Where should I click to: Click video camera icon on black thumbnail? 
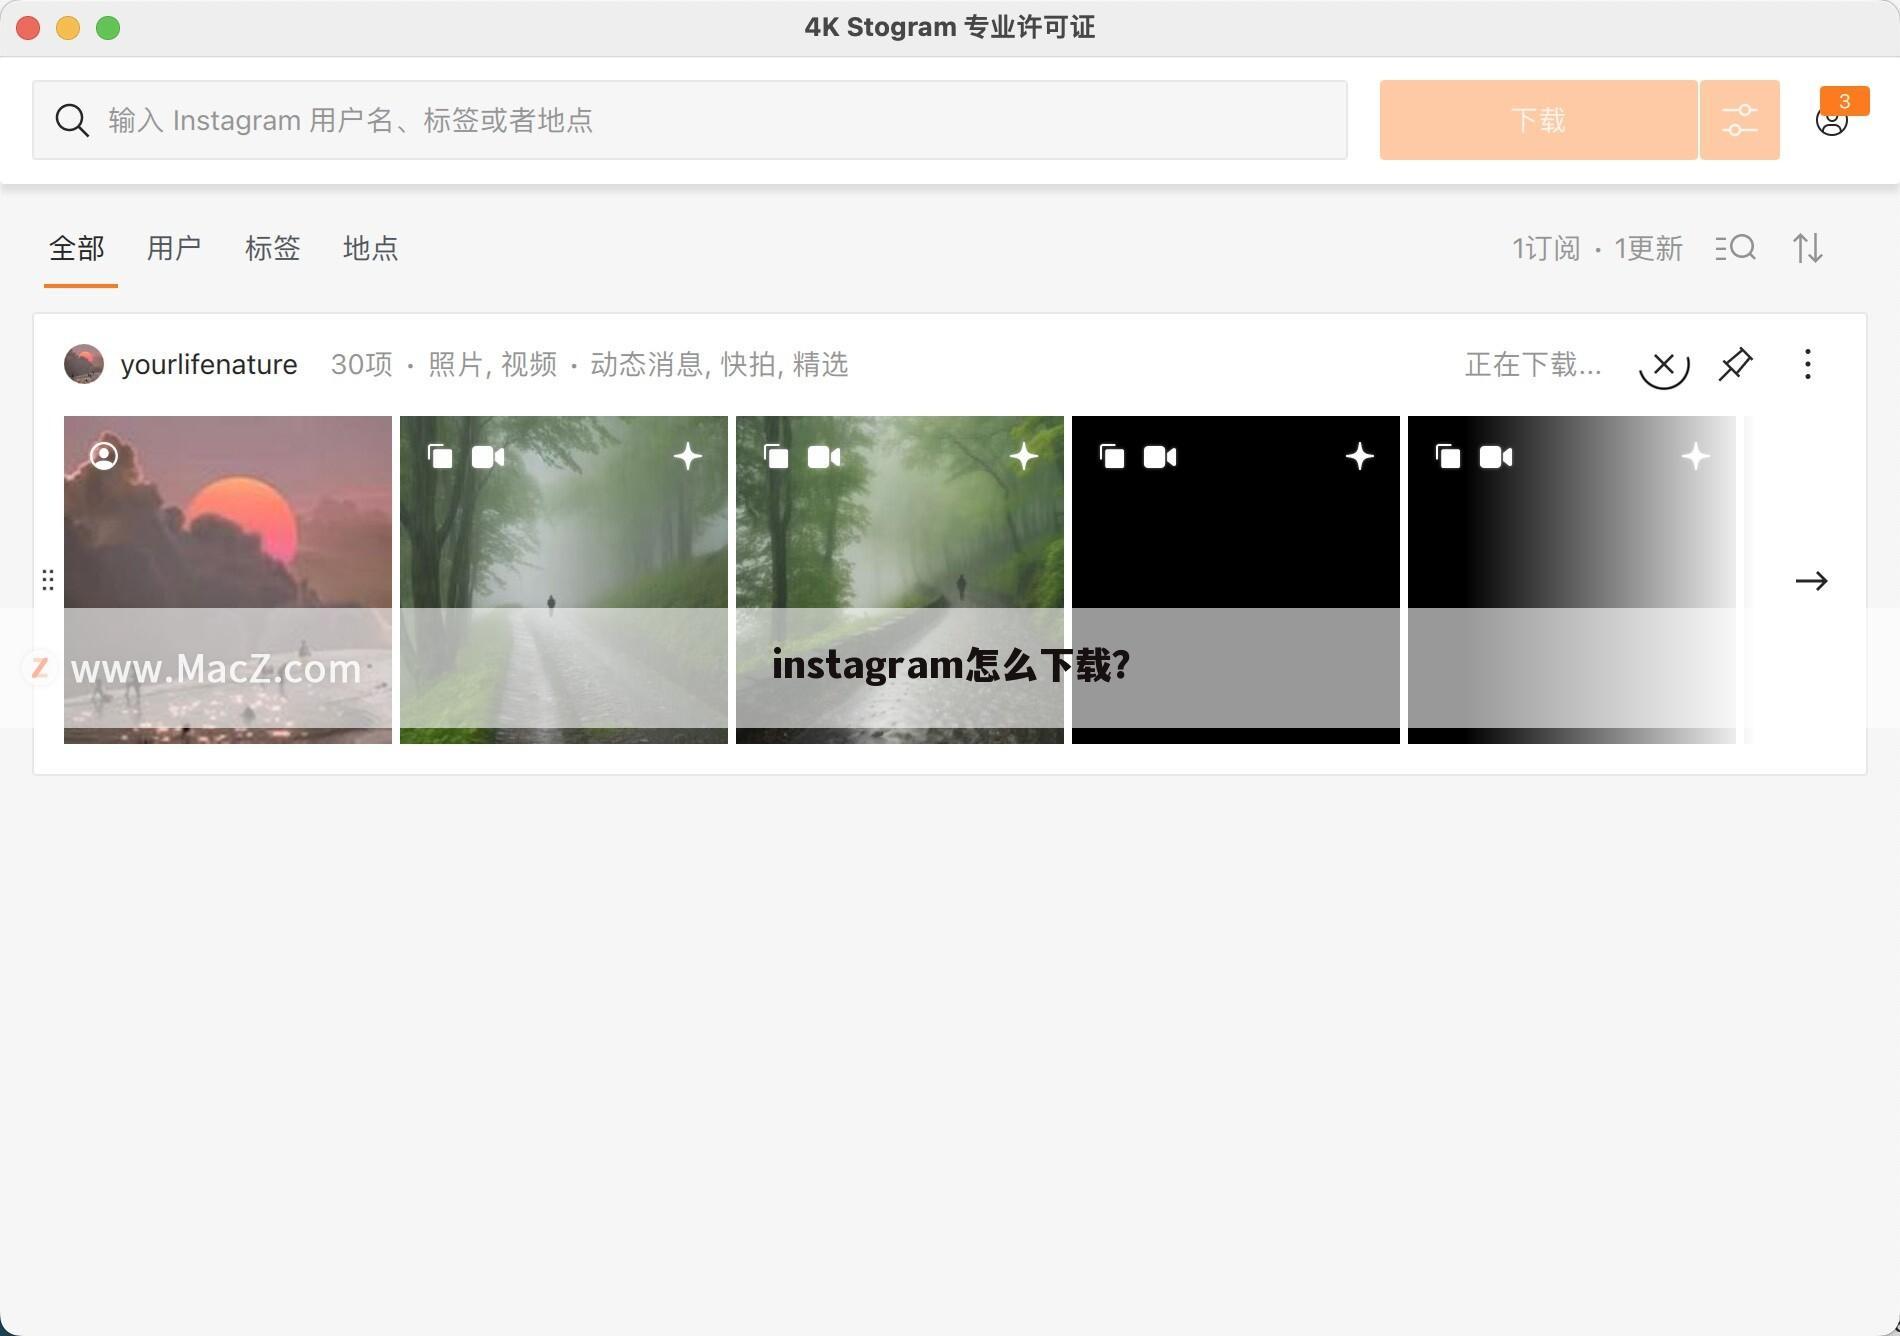tap(1160, 457)
